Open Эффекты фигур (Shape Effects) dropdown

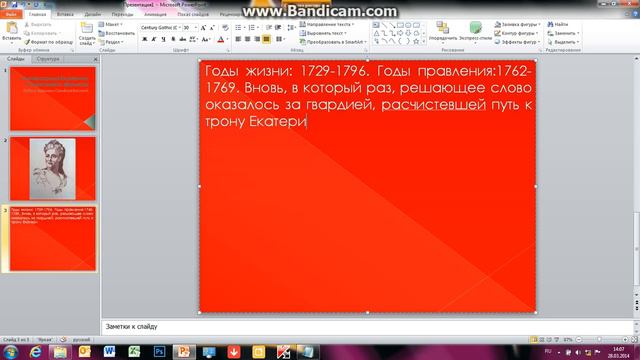[517, 42]
